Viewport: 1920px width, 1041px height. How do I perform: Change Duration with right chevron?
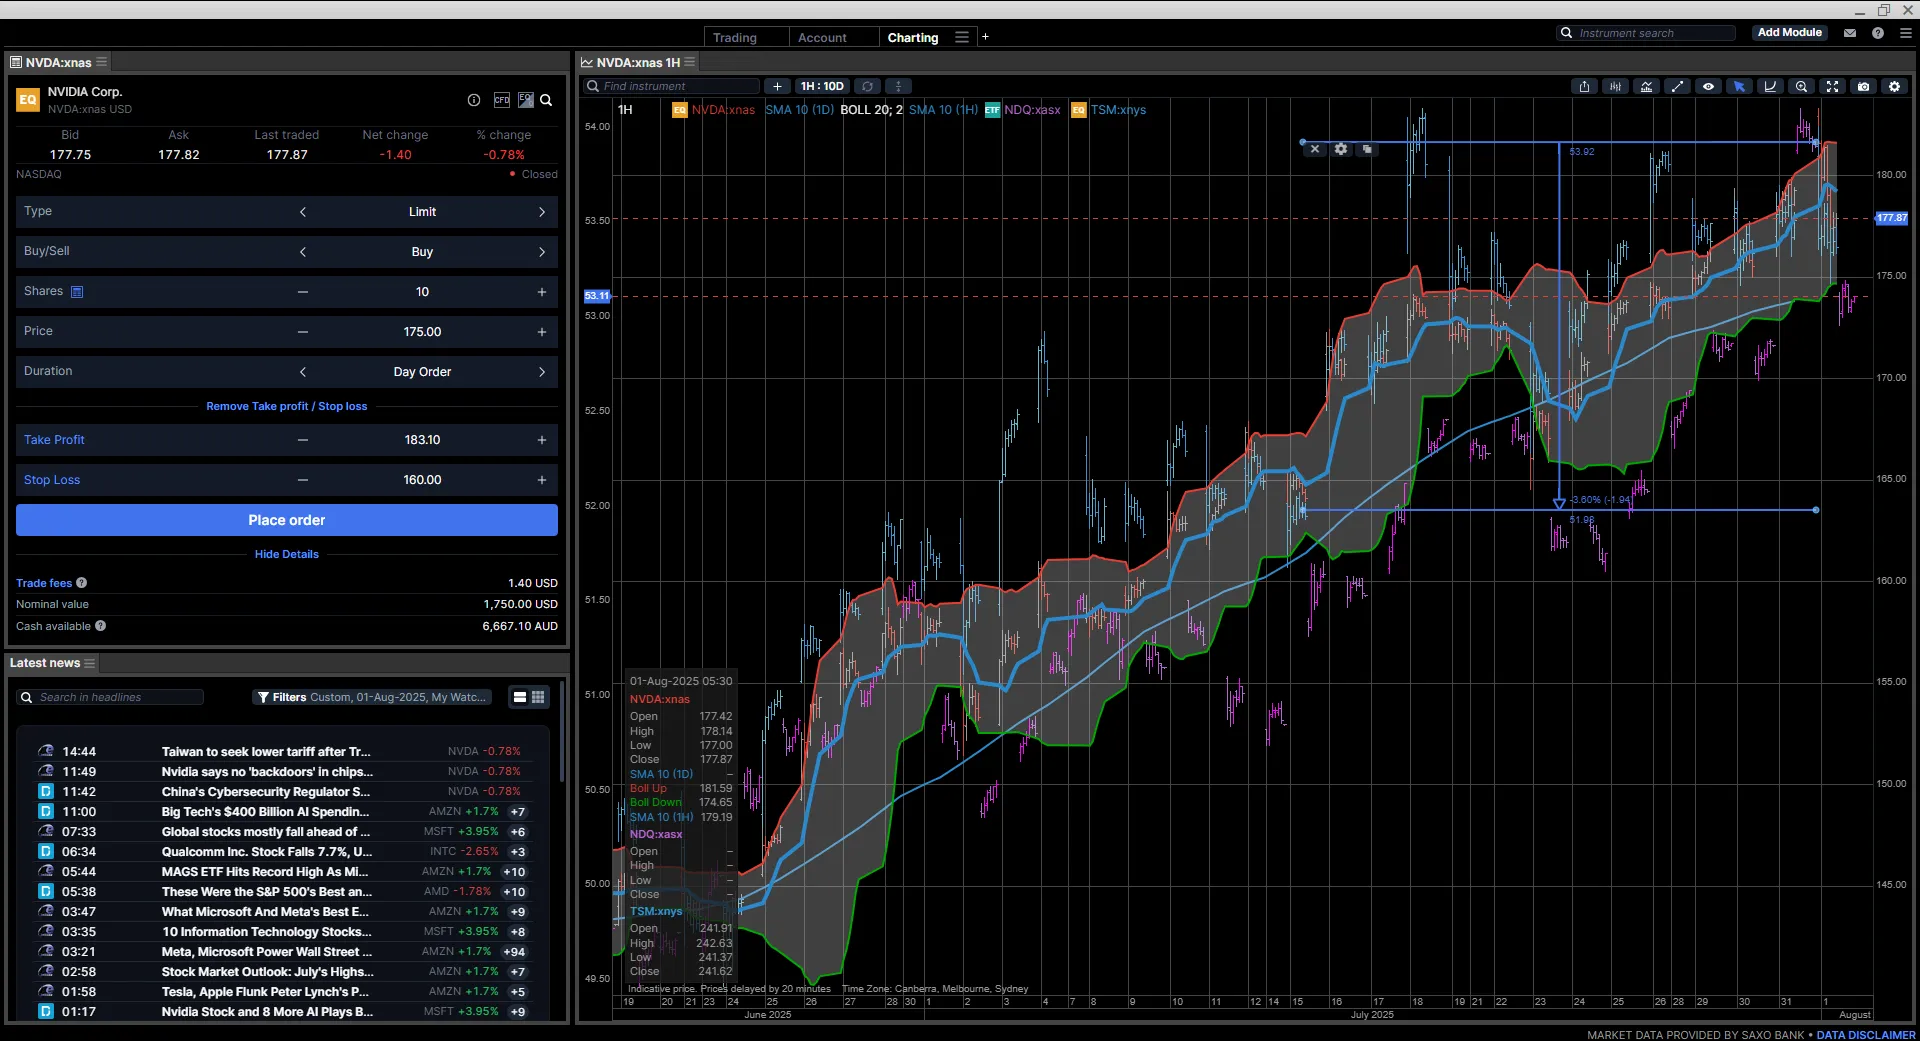click(542, 372)
